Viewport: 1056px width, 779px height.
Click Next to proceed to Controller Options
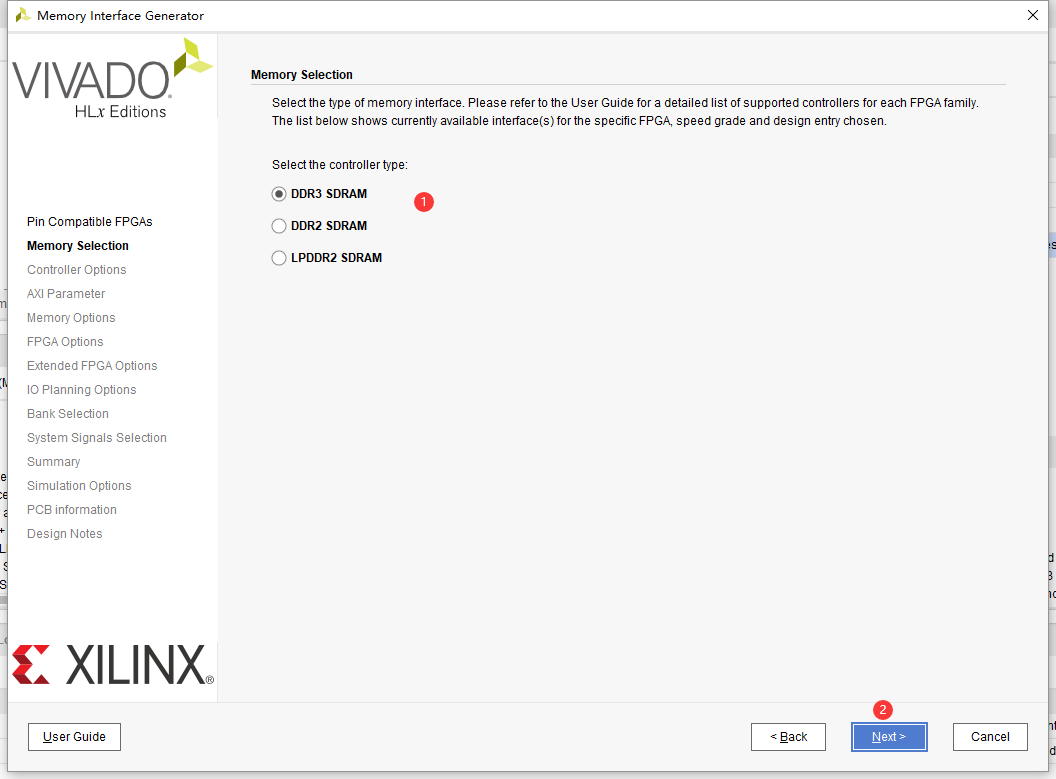[x=888, y=737]
